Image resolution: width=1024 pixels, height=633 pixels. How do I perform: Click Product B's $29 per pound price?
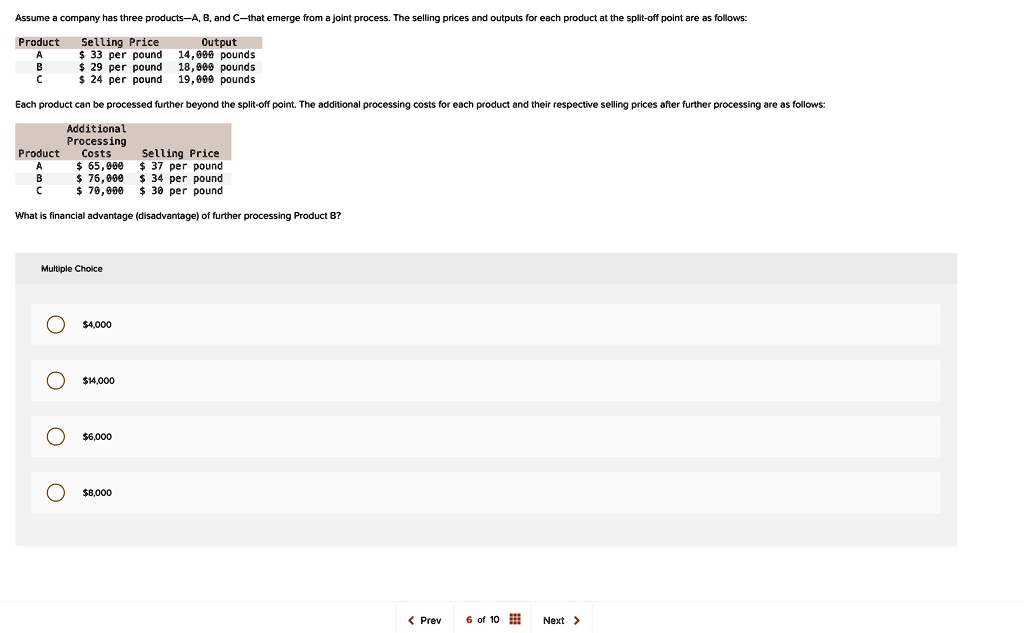(120, 67)
